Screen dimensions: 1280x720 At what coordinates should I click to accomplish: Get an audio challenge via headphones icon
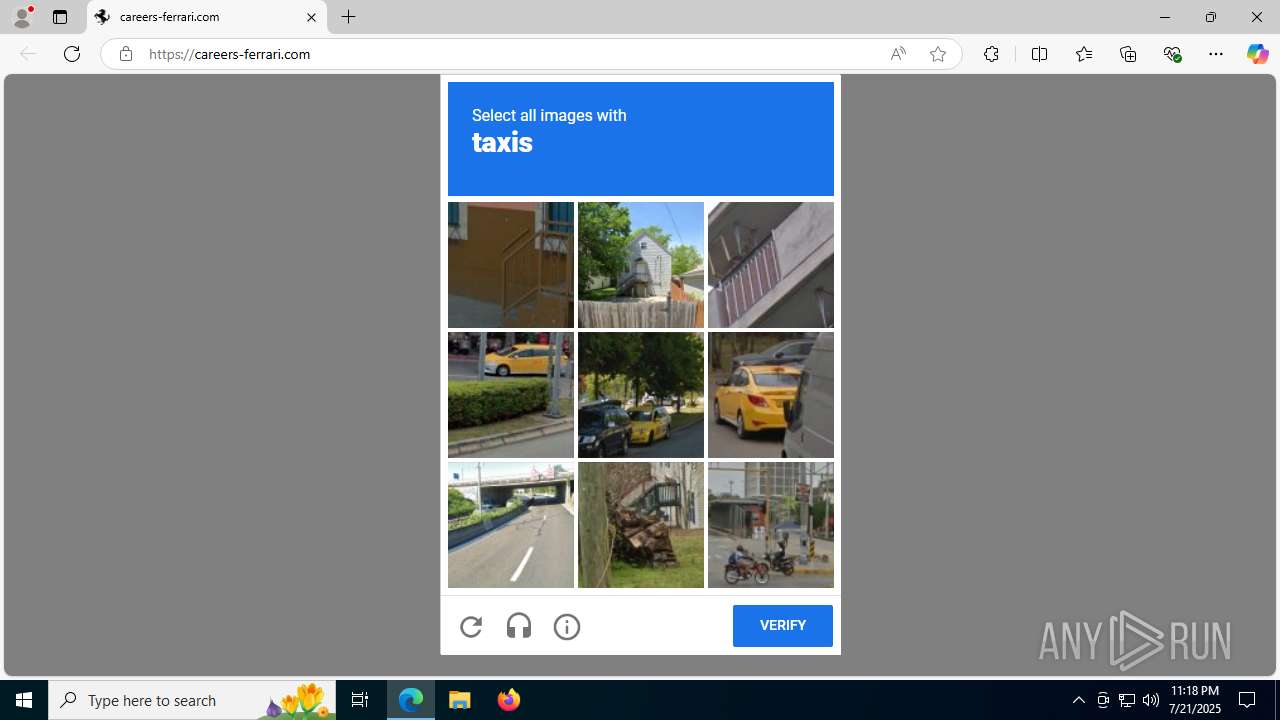pyautogui.click(x=519, y=627)
